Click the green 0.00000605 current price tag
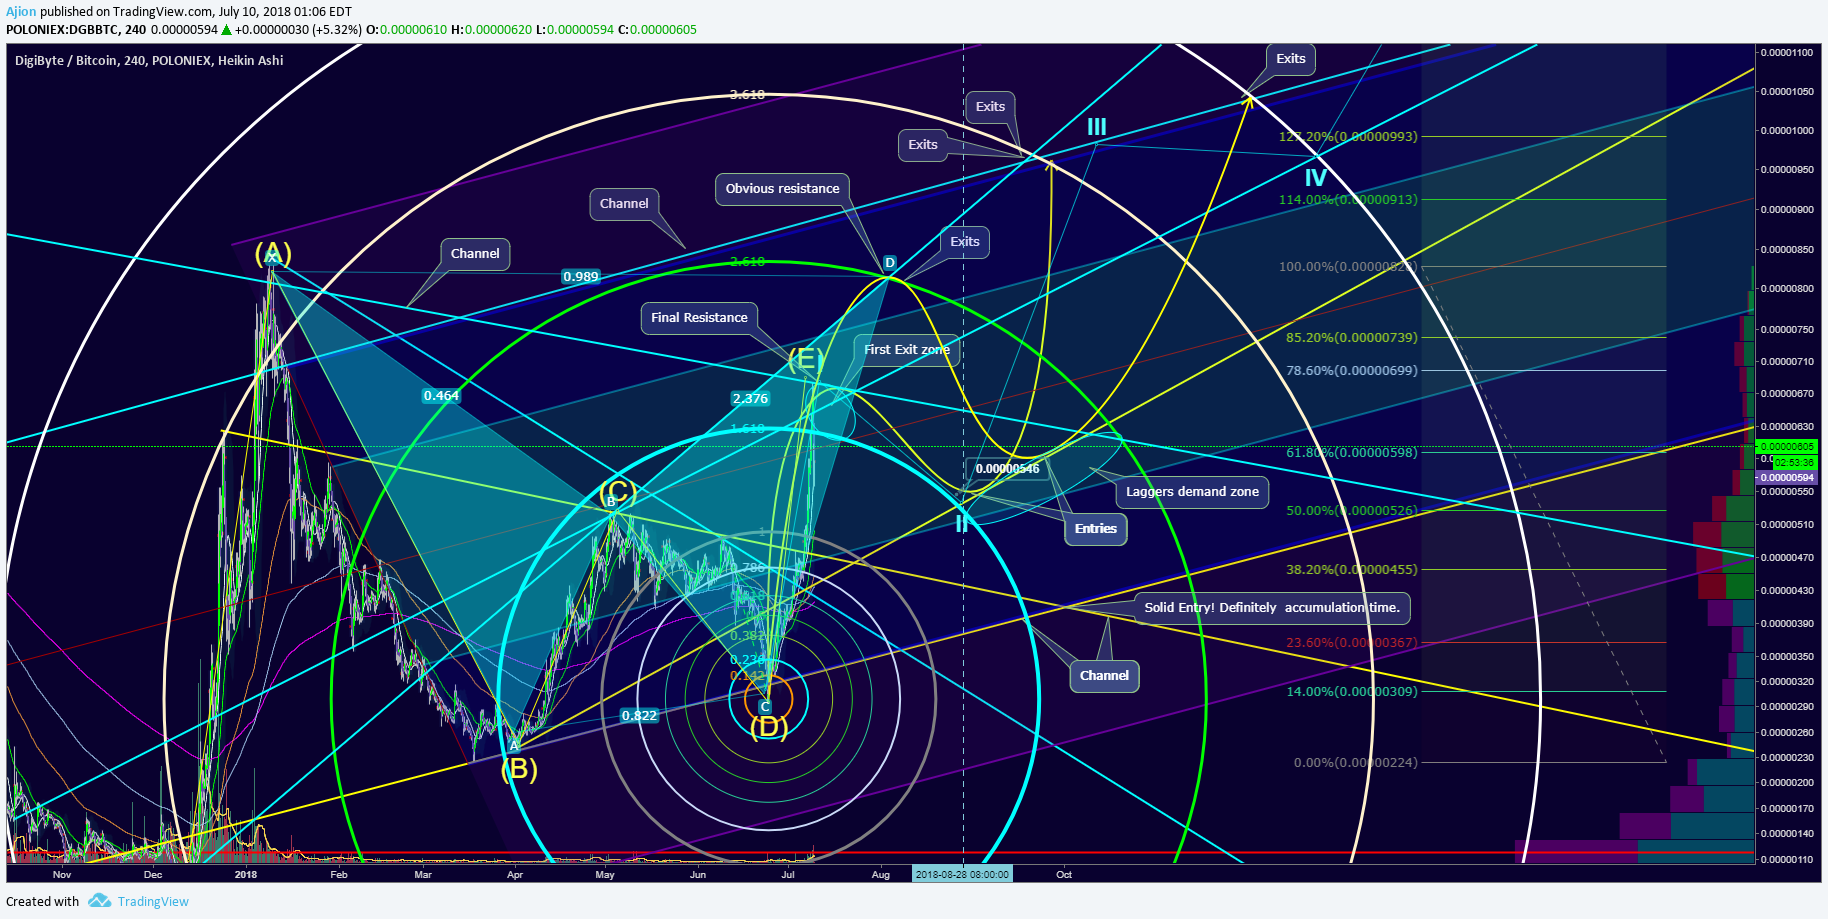Screen dimensions: 1828x919 [1787, 447]
